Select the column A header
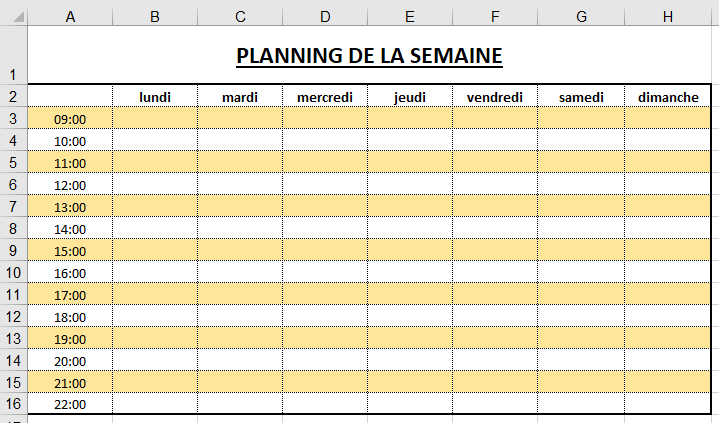The width and height of the screenshot is (719, 423). tap(70, 15)
